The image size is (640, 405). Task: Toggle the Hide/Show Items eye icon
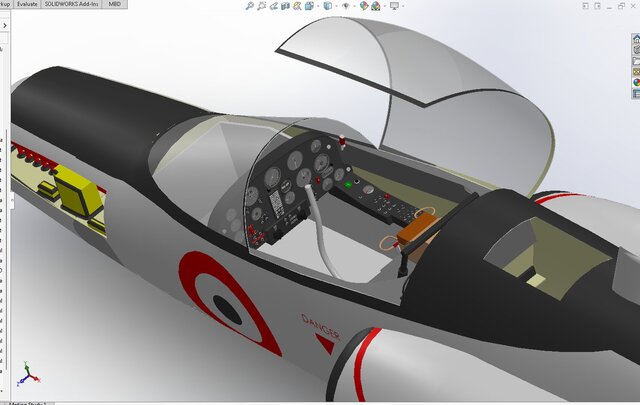345,6
